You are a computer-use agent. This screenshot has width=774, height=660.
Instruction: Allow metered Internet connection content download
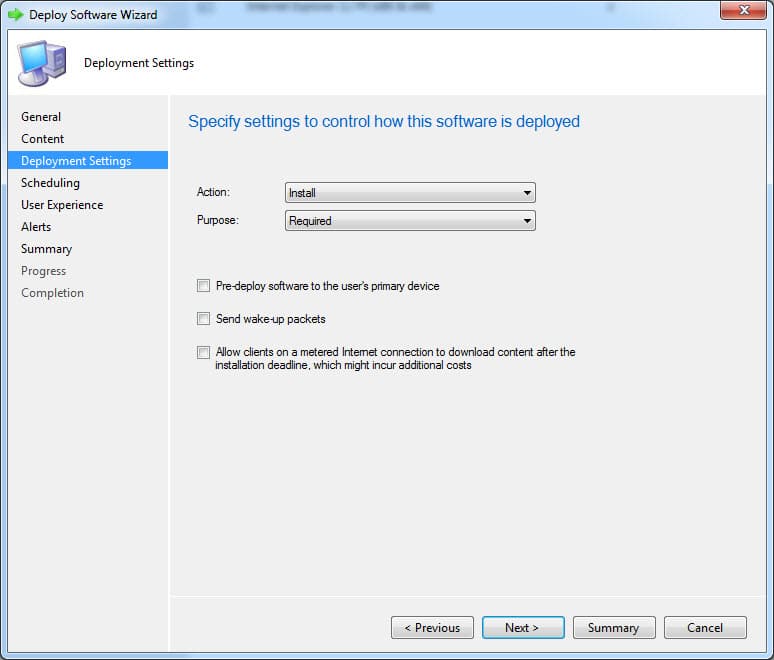(x=203, y=352)
